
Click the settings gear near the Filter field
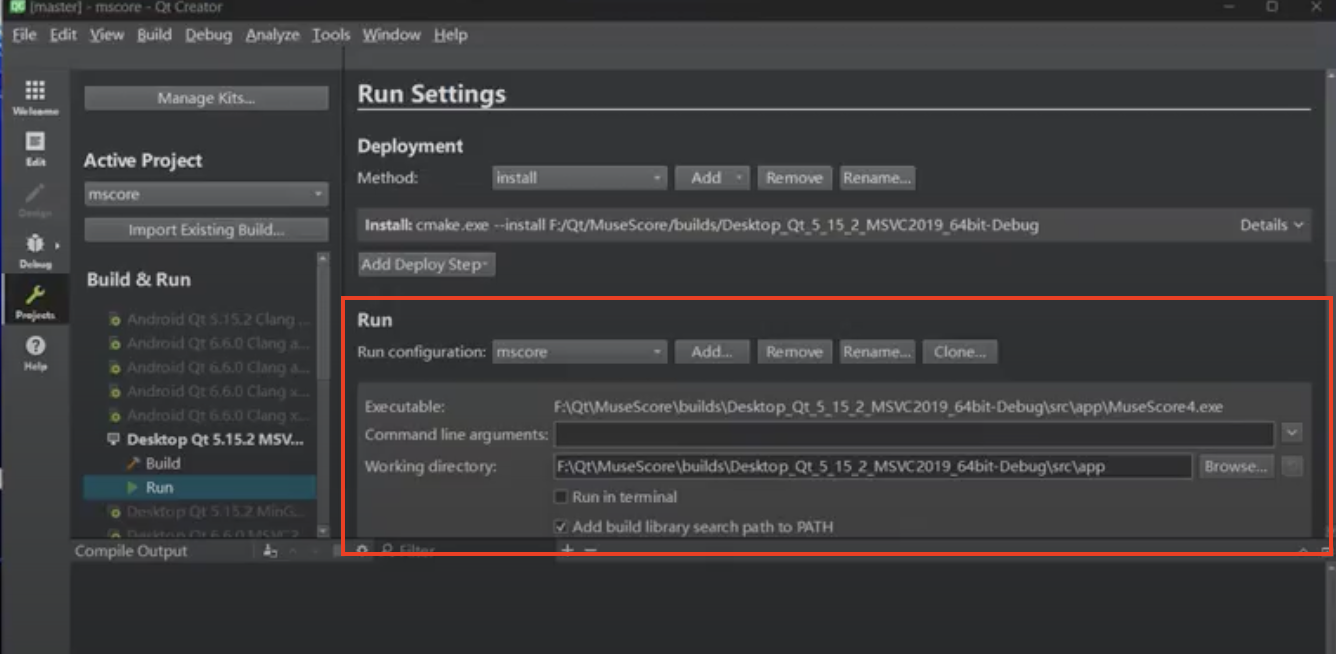pyautogui.click(x=362, y=548)
